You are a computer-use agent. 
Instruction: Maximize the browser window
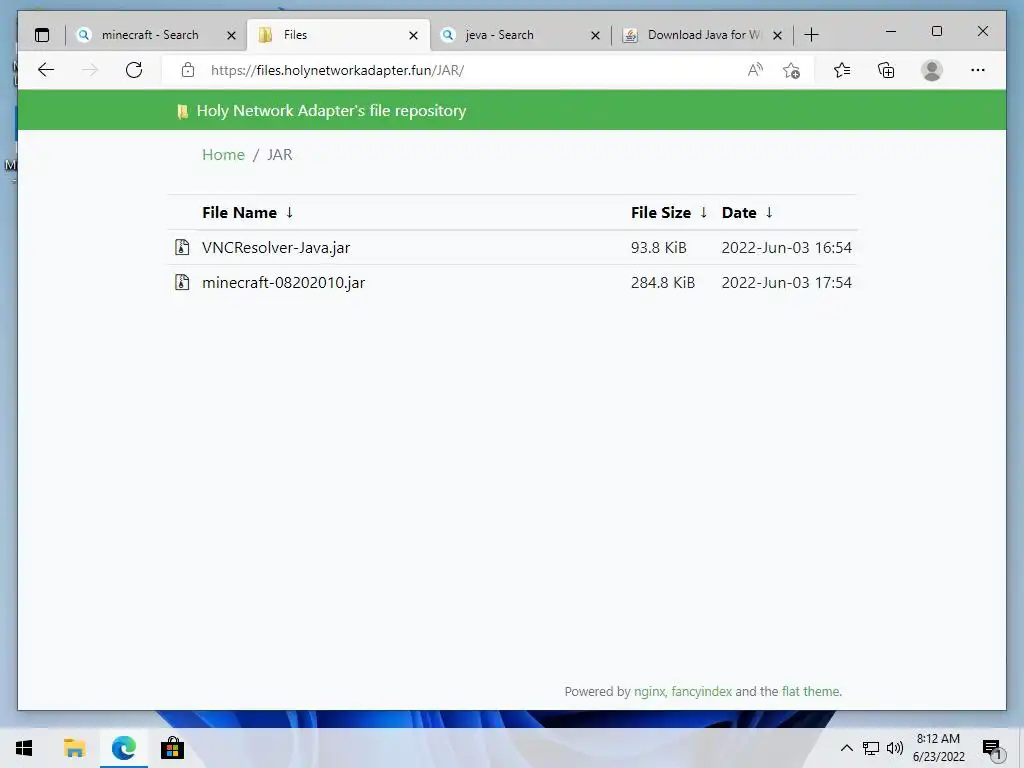click(x=936, y=31)
